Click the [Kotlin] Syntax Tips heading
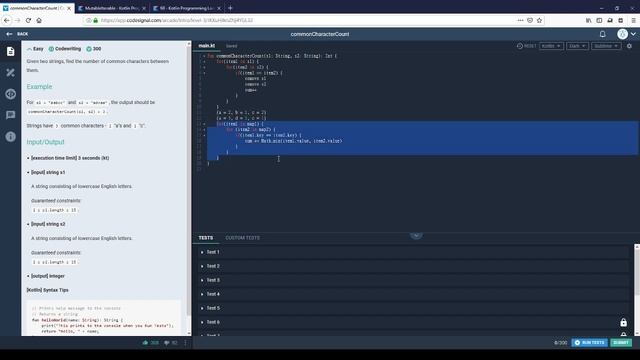640x360 pixels. tap(47, 290)
